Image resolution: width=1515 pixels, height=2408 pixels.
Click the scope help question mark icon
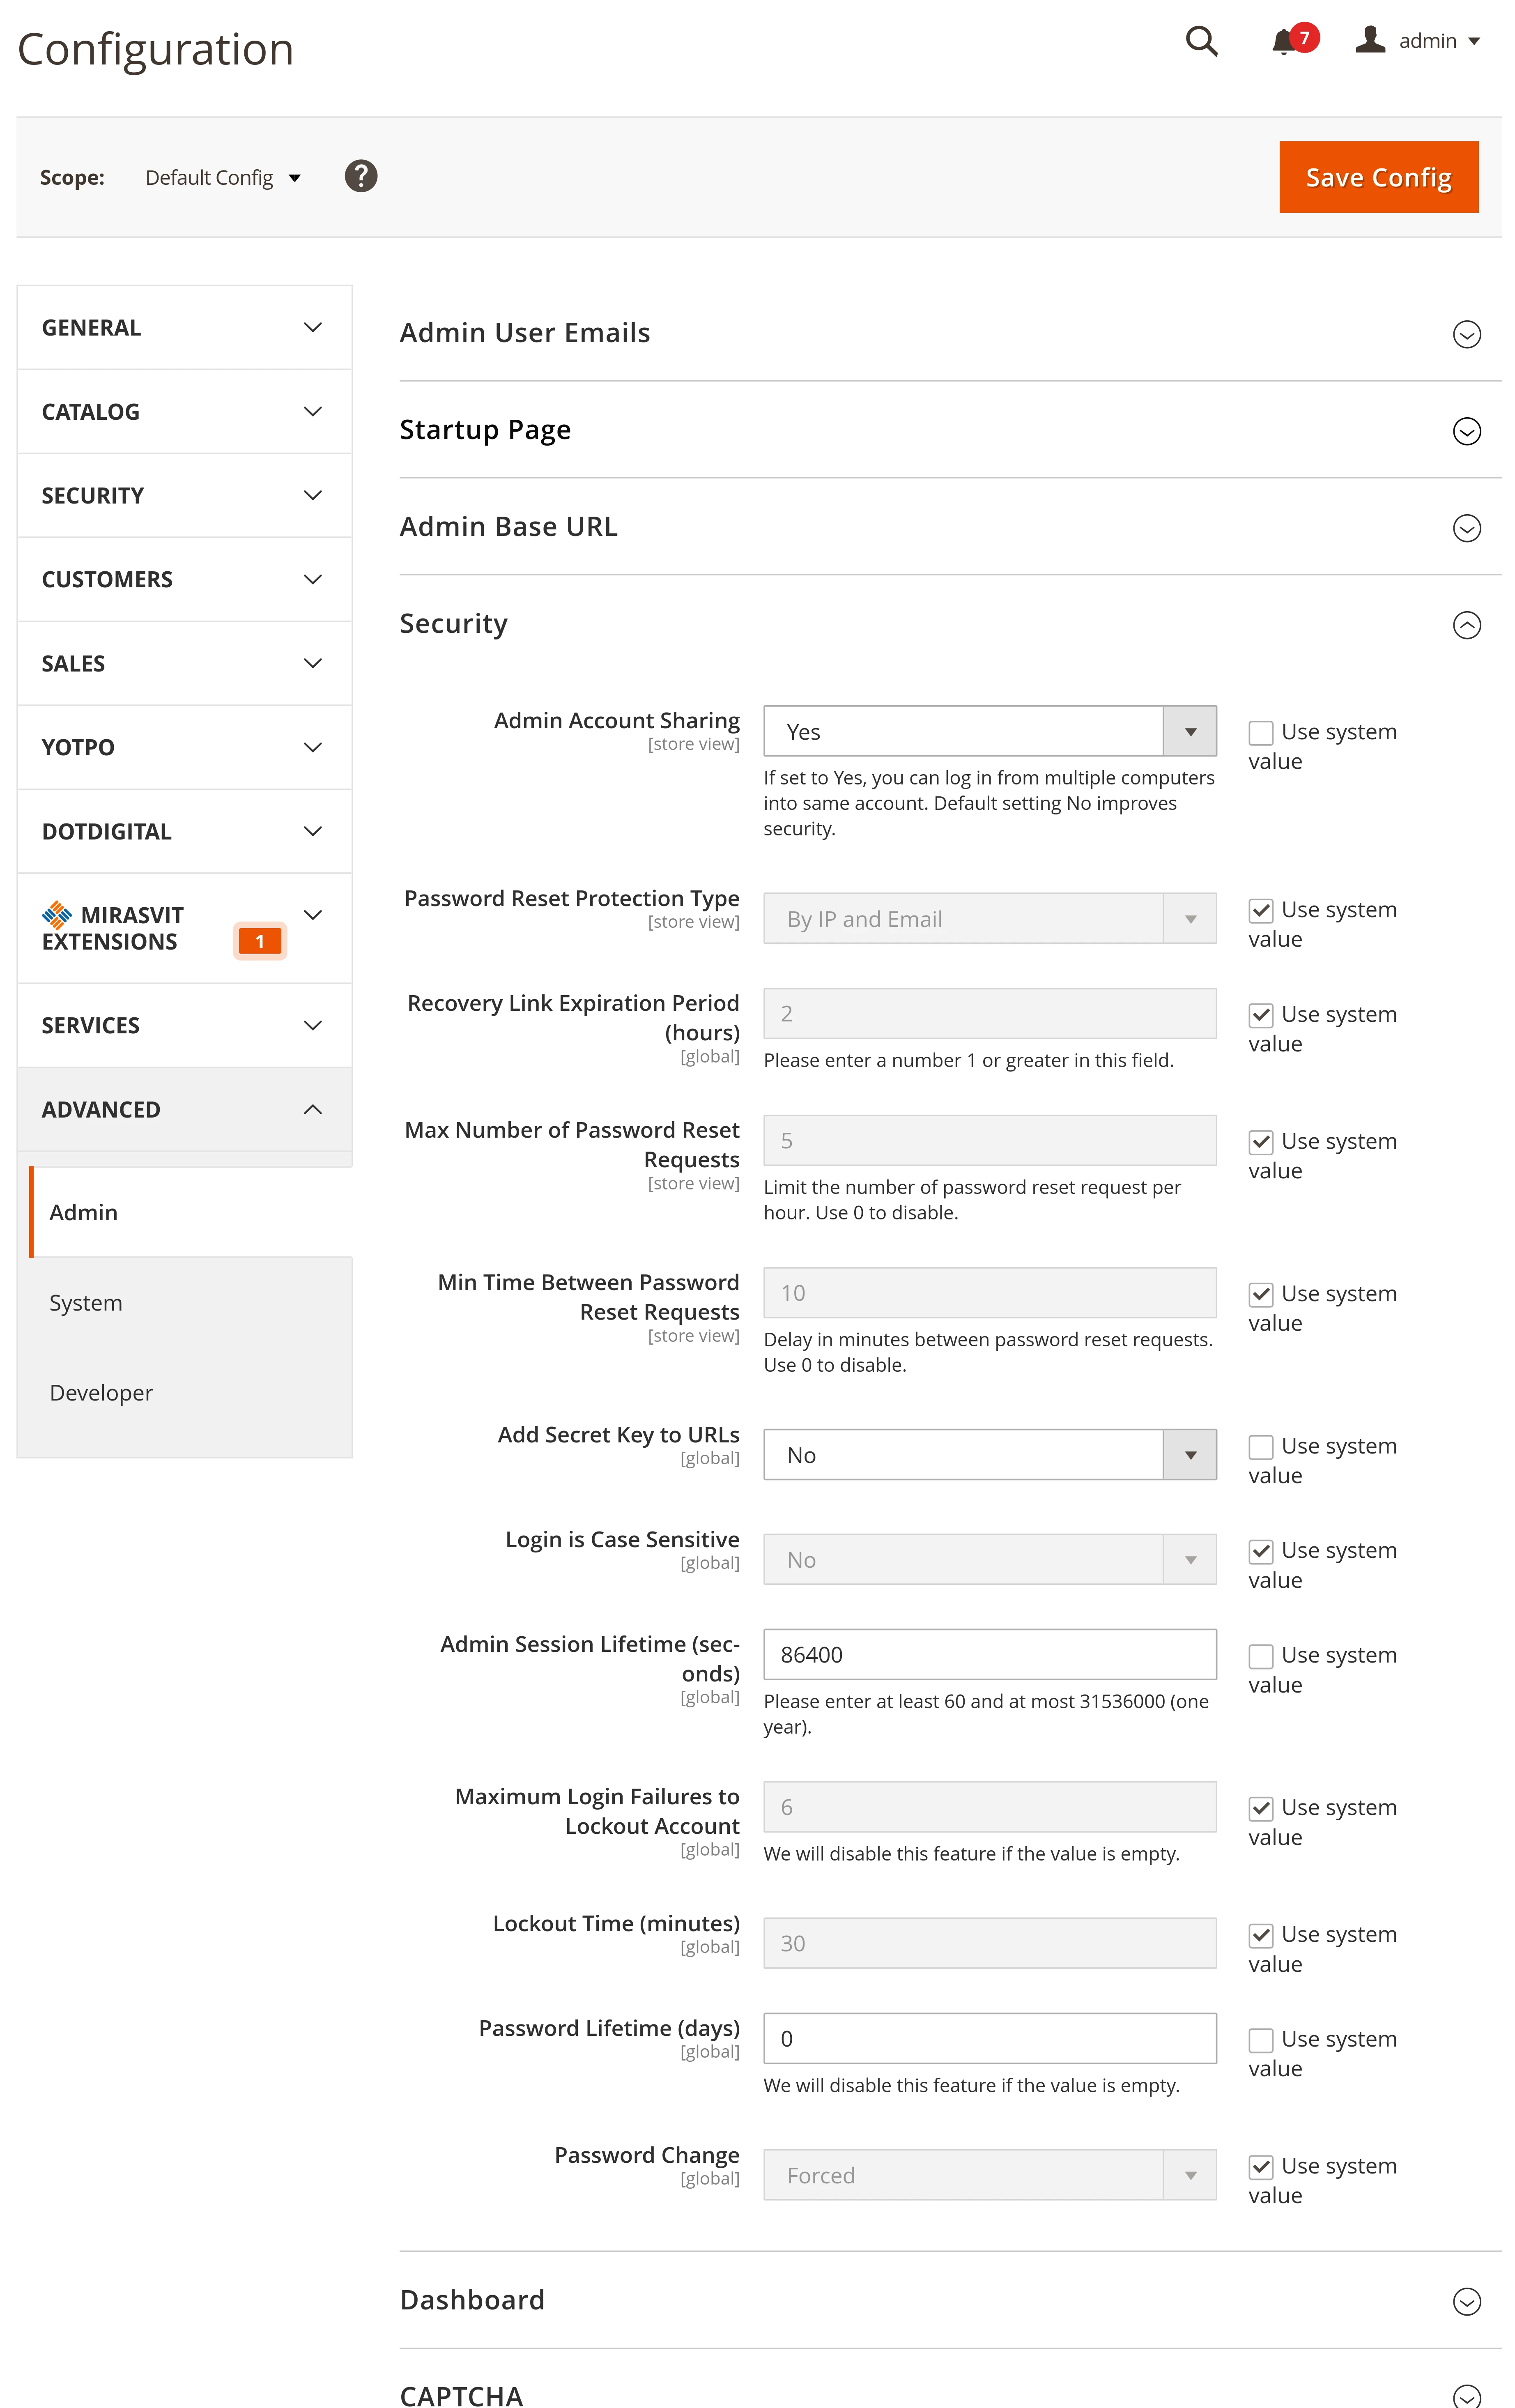point(361,176)
